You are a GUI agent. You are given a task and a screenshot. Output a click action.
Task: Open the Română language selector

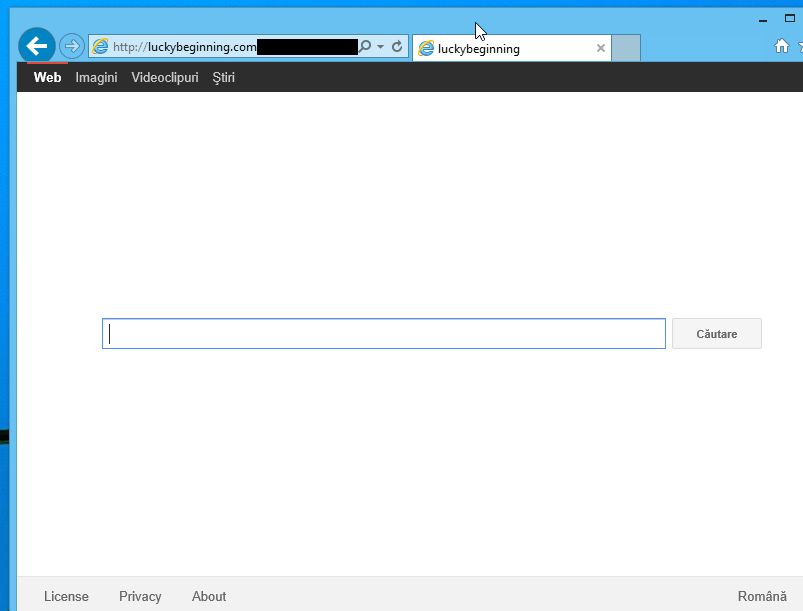coord(763,596)
